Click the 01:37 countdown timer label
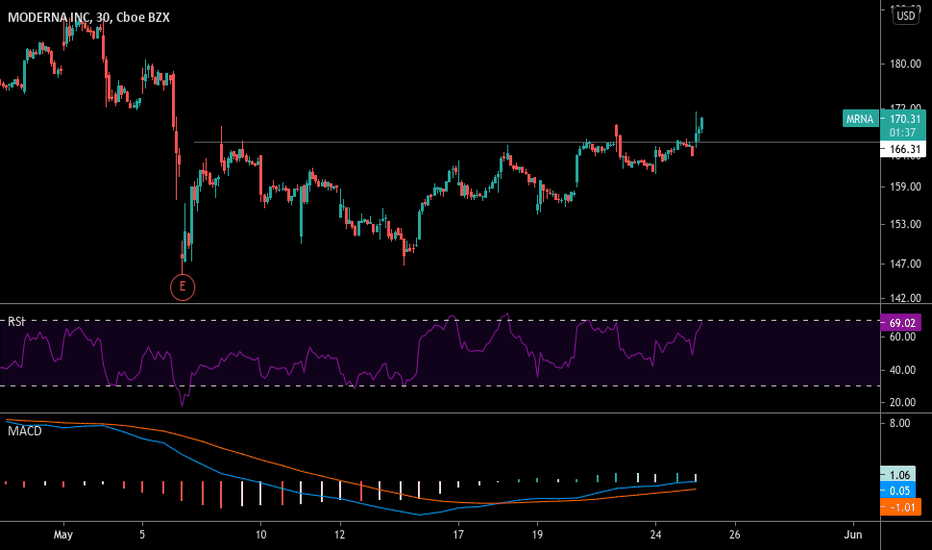 [902, 133]
